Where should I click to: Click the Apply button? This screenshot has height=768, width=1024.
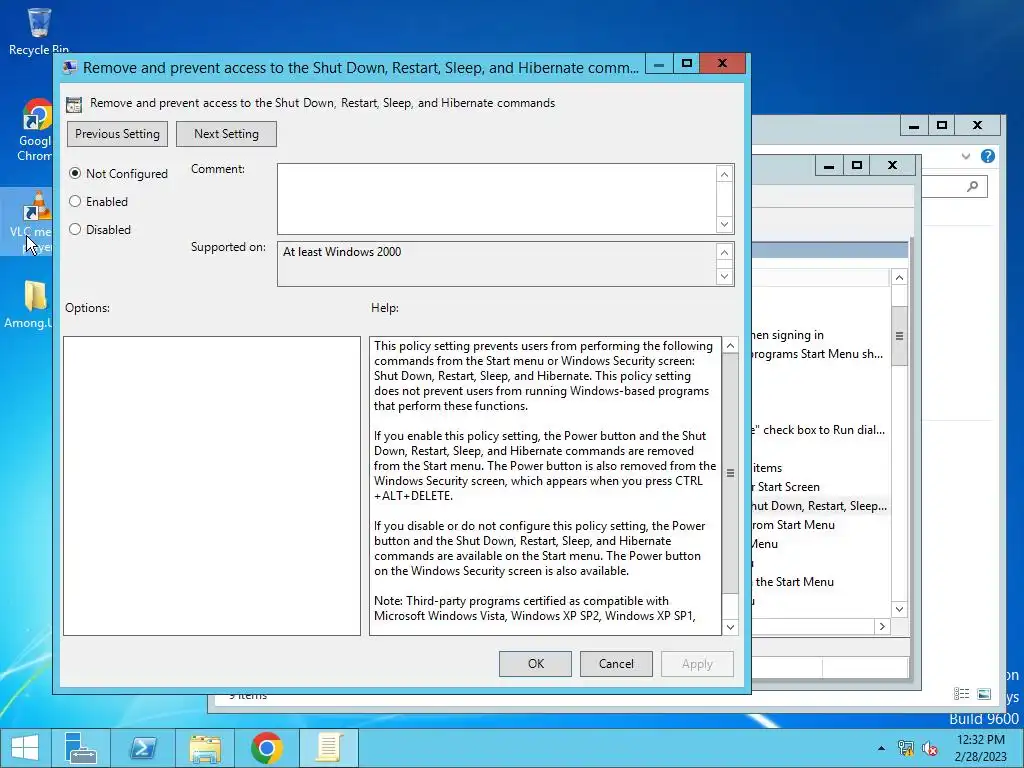coord(697,664)
